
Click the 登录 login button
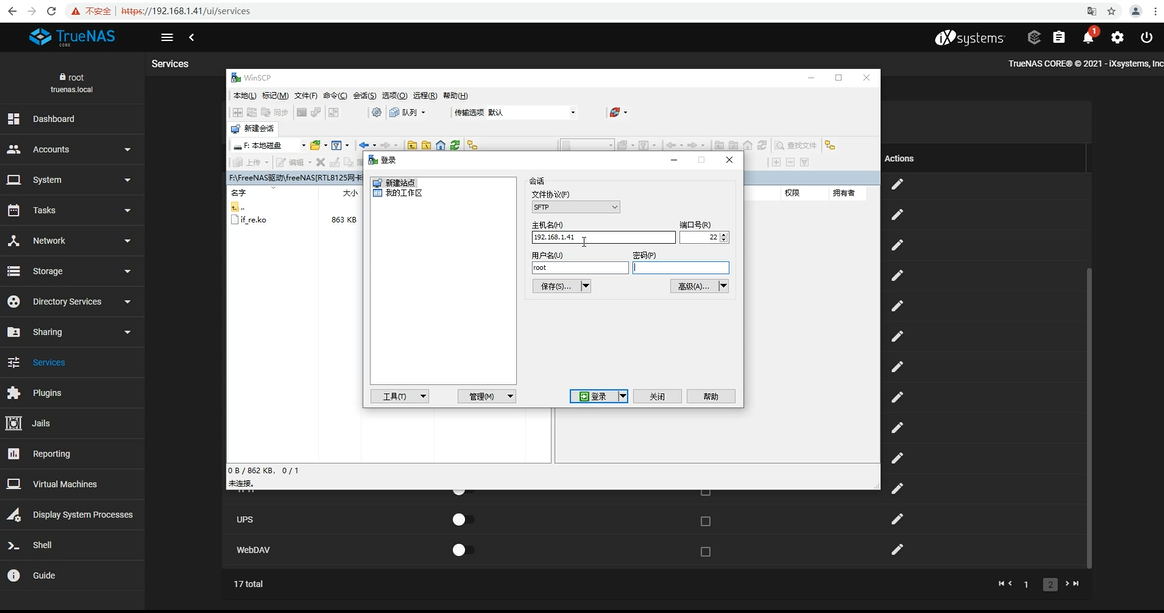tap(593, 397)
